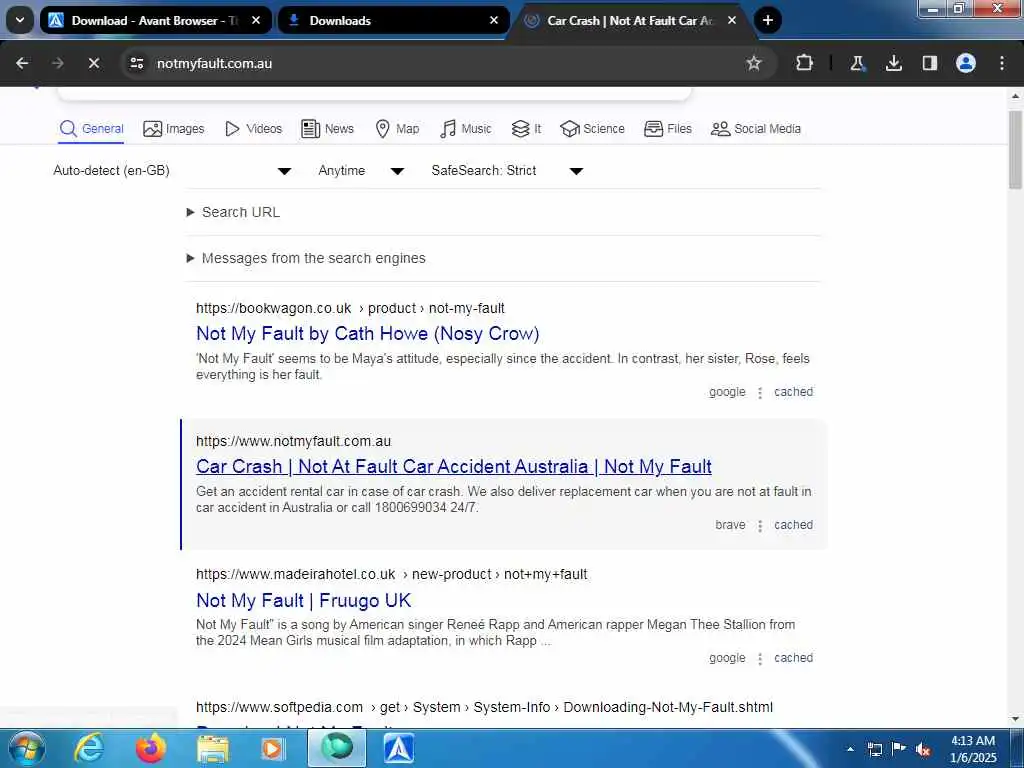
Task: Click scrollbar down arrow
Action: tap(1015, 718)
